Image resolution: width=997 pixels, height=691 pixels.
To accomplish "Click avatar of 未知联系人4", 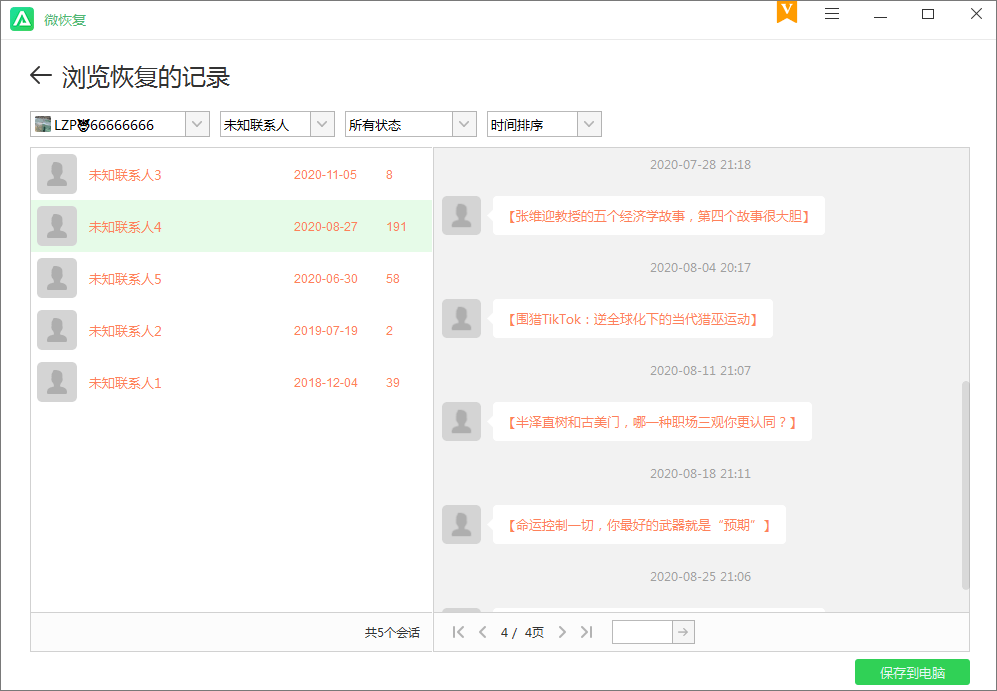I will [x=57, y=226].
